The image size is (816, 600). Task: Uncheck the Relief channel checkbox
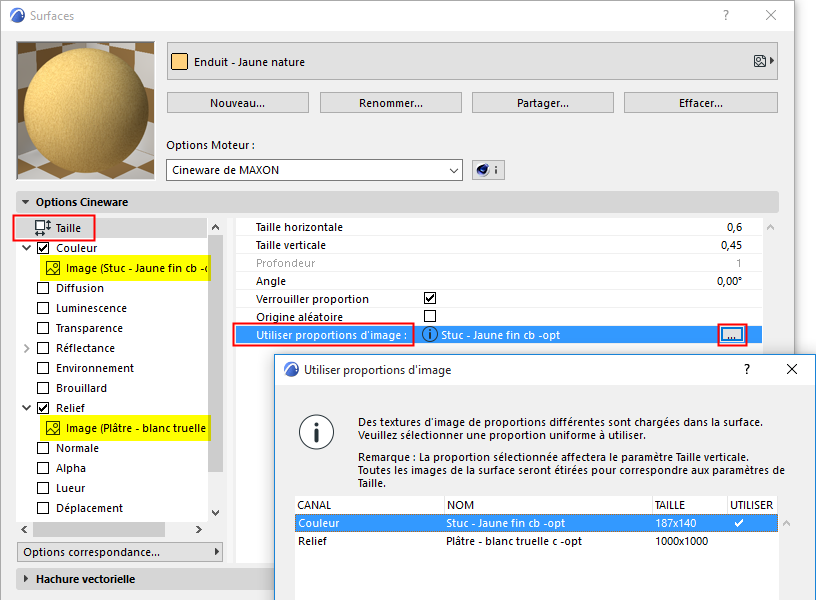43,408
